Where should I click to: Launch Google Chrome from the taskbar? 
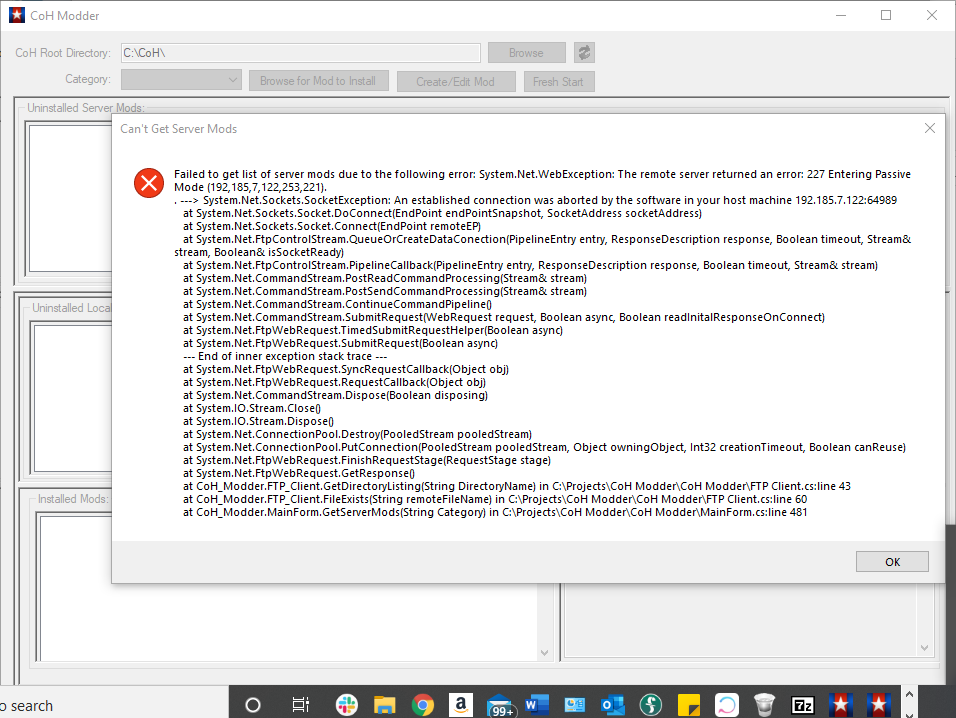(x=423, y=705)
